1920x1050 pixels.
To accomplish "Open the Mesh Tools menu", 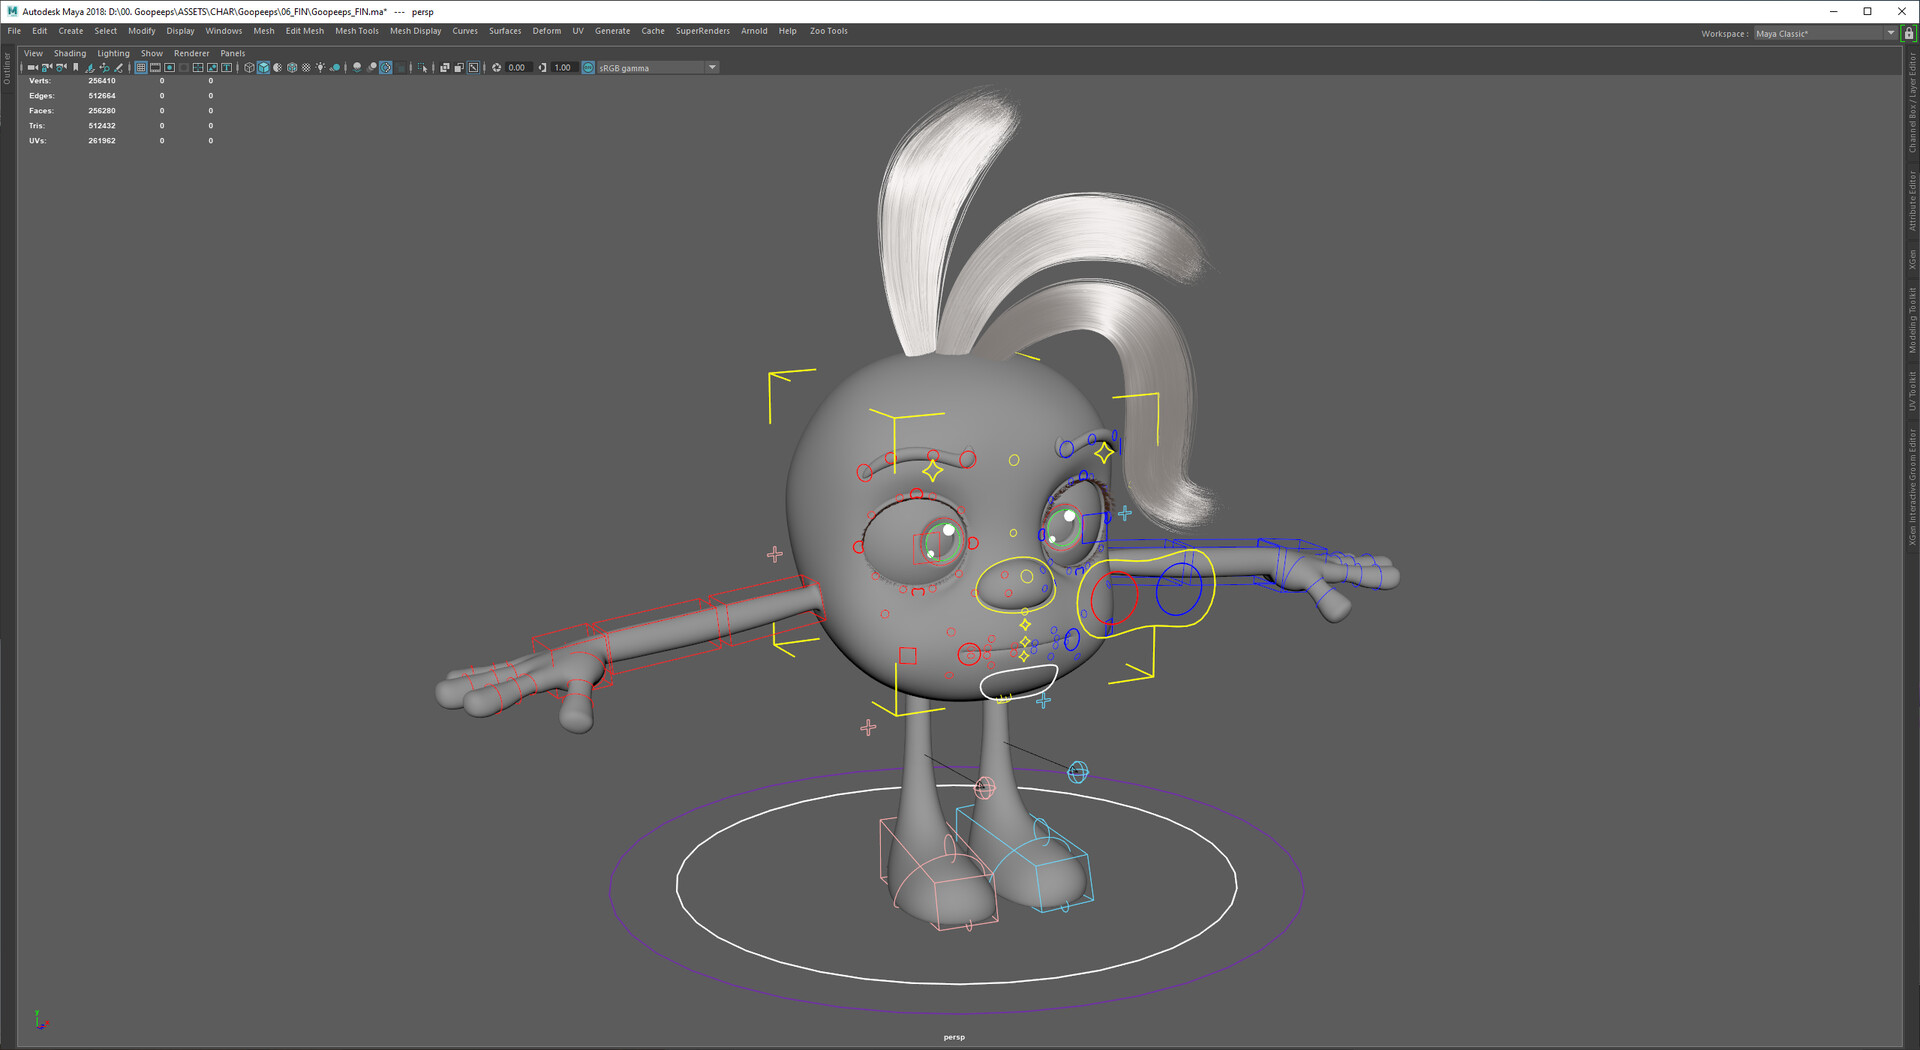I will pyautogui.click(x=357, y=31).
